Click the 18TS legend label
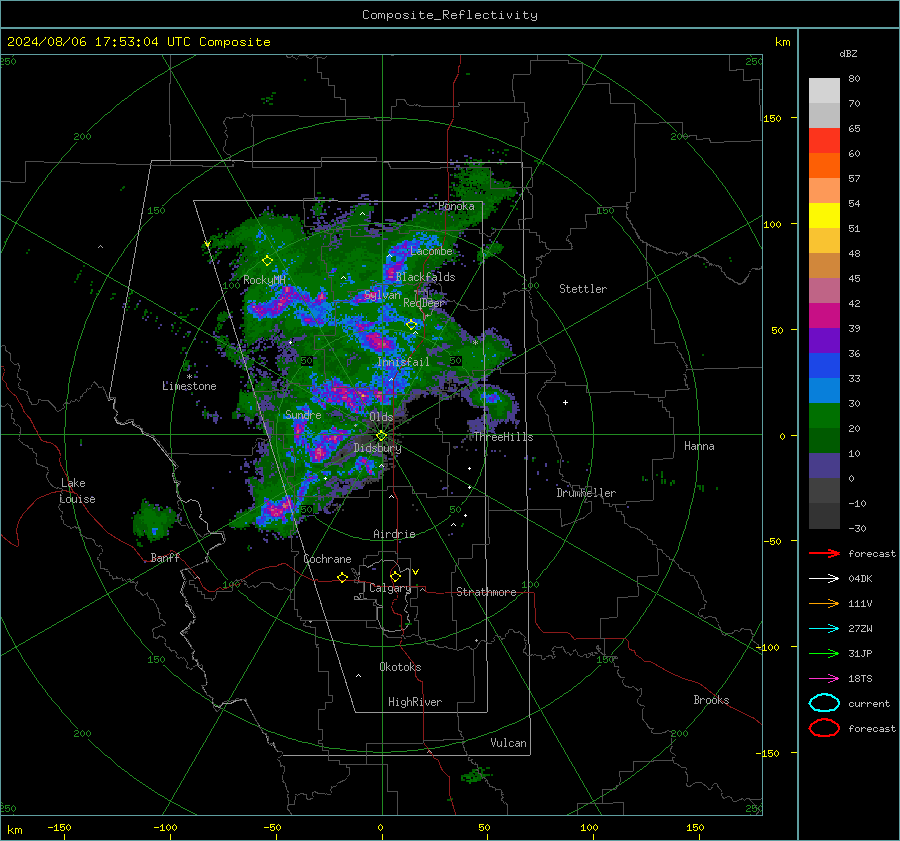The image size is (900, 841). pos(860,679)
